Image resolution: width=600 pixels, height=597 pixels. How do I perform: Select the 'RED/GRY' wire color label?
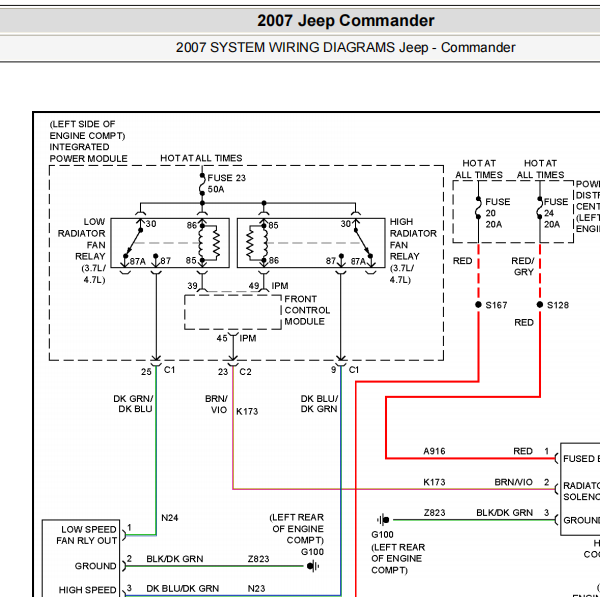(523, 266)
